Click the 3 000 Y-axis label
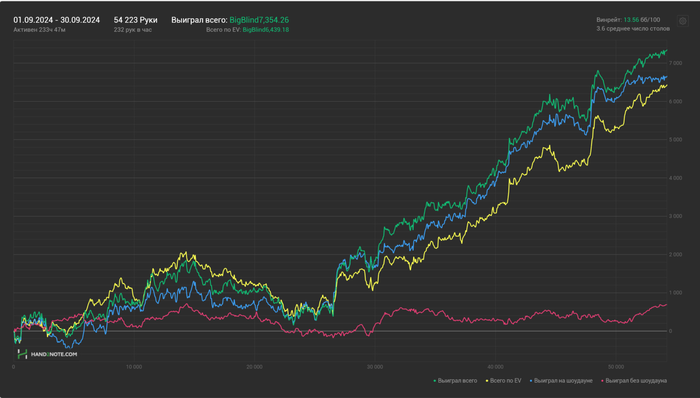This screenshot has width=700, height=398. (x=675, y=216)
